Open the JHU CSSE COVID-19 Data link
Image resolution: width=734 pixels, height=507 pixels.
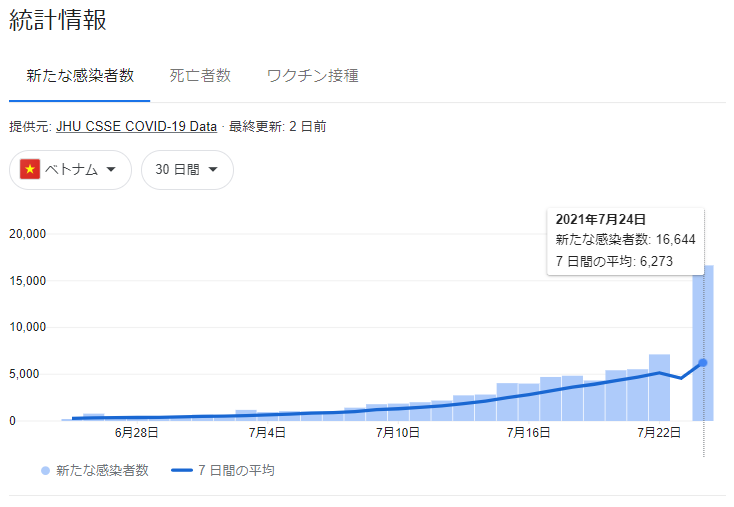(x=136, y=126)
